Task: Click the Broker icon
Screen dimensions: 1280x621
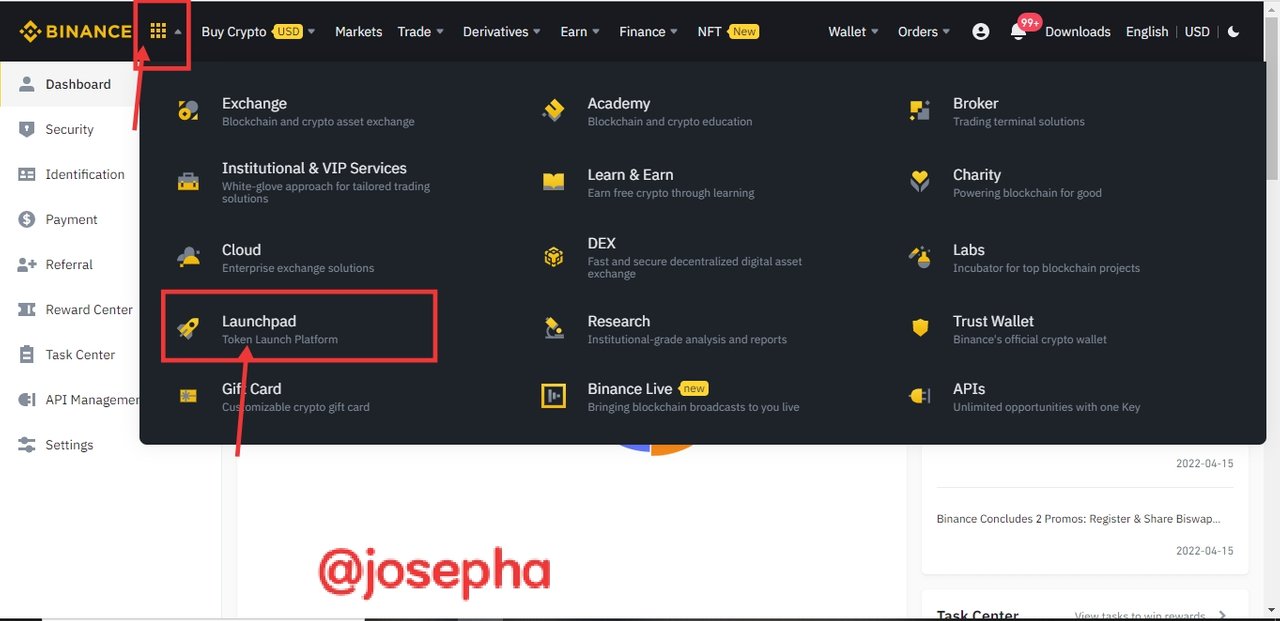Action: (x=919, y=111)
